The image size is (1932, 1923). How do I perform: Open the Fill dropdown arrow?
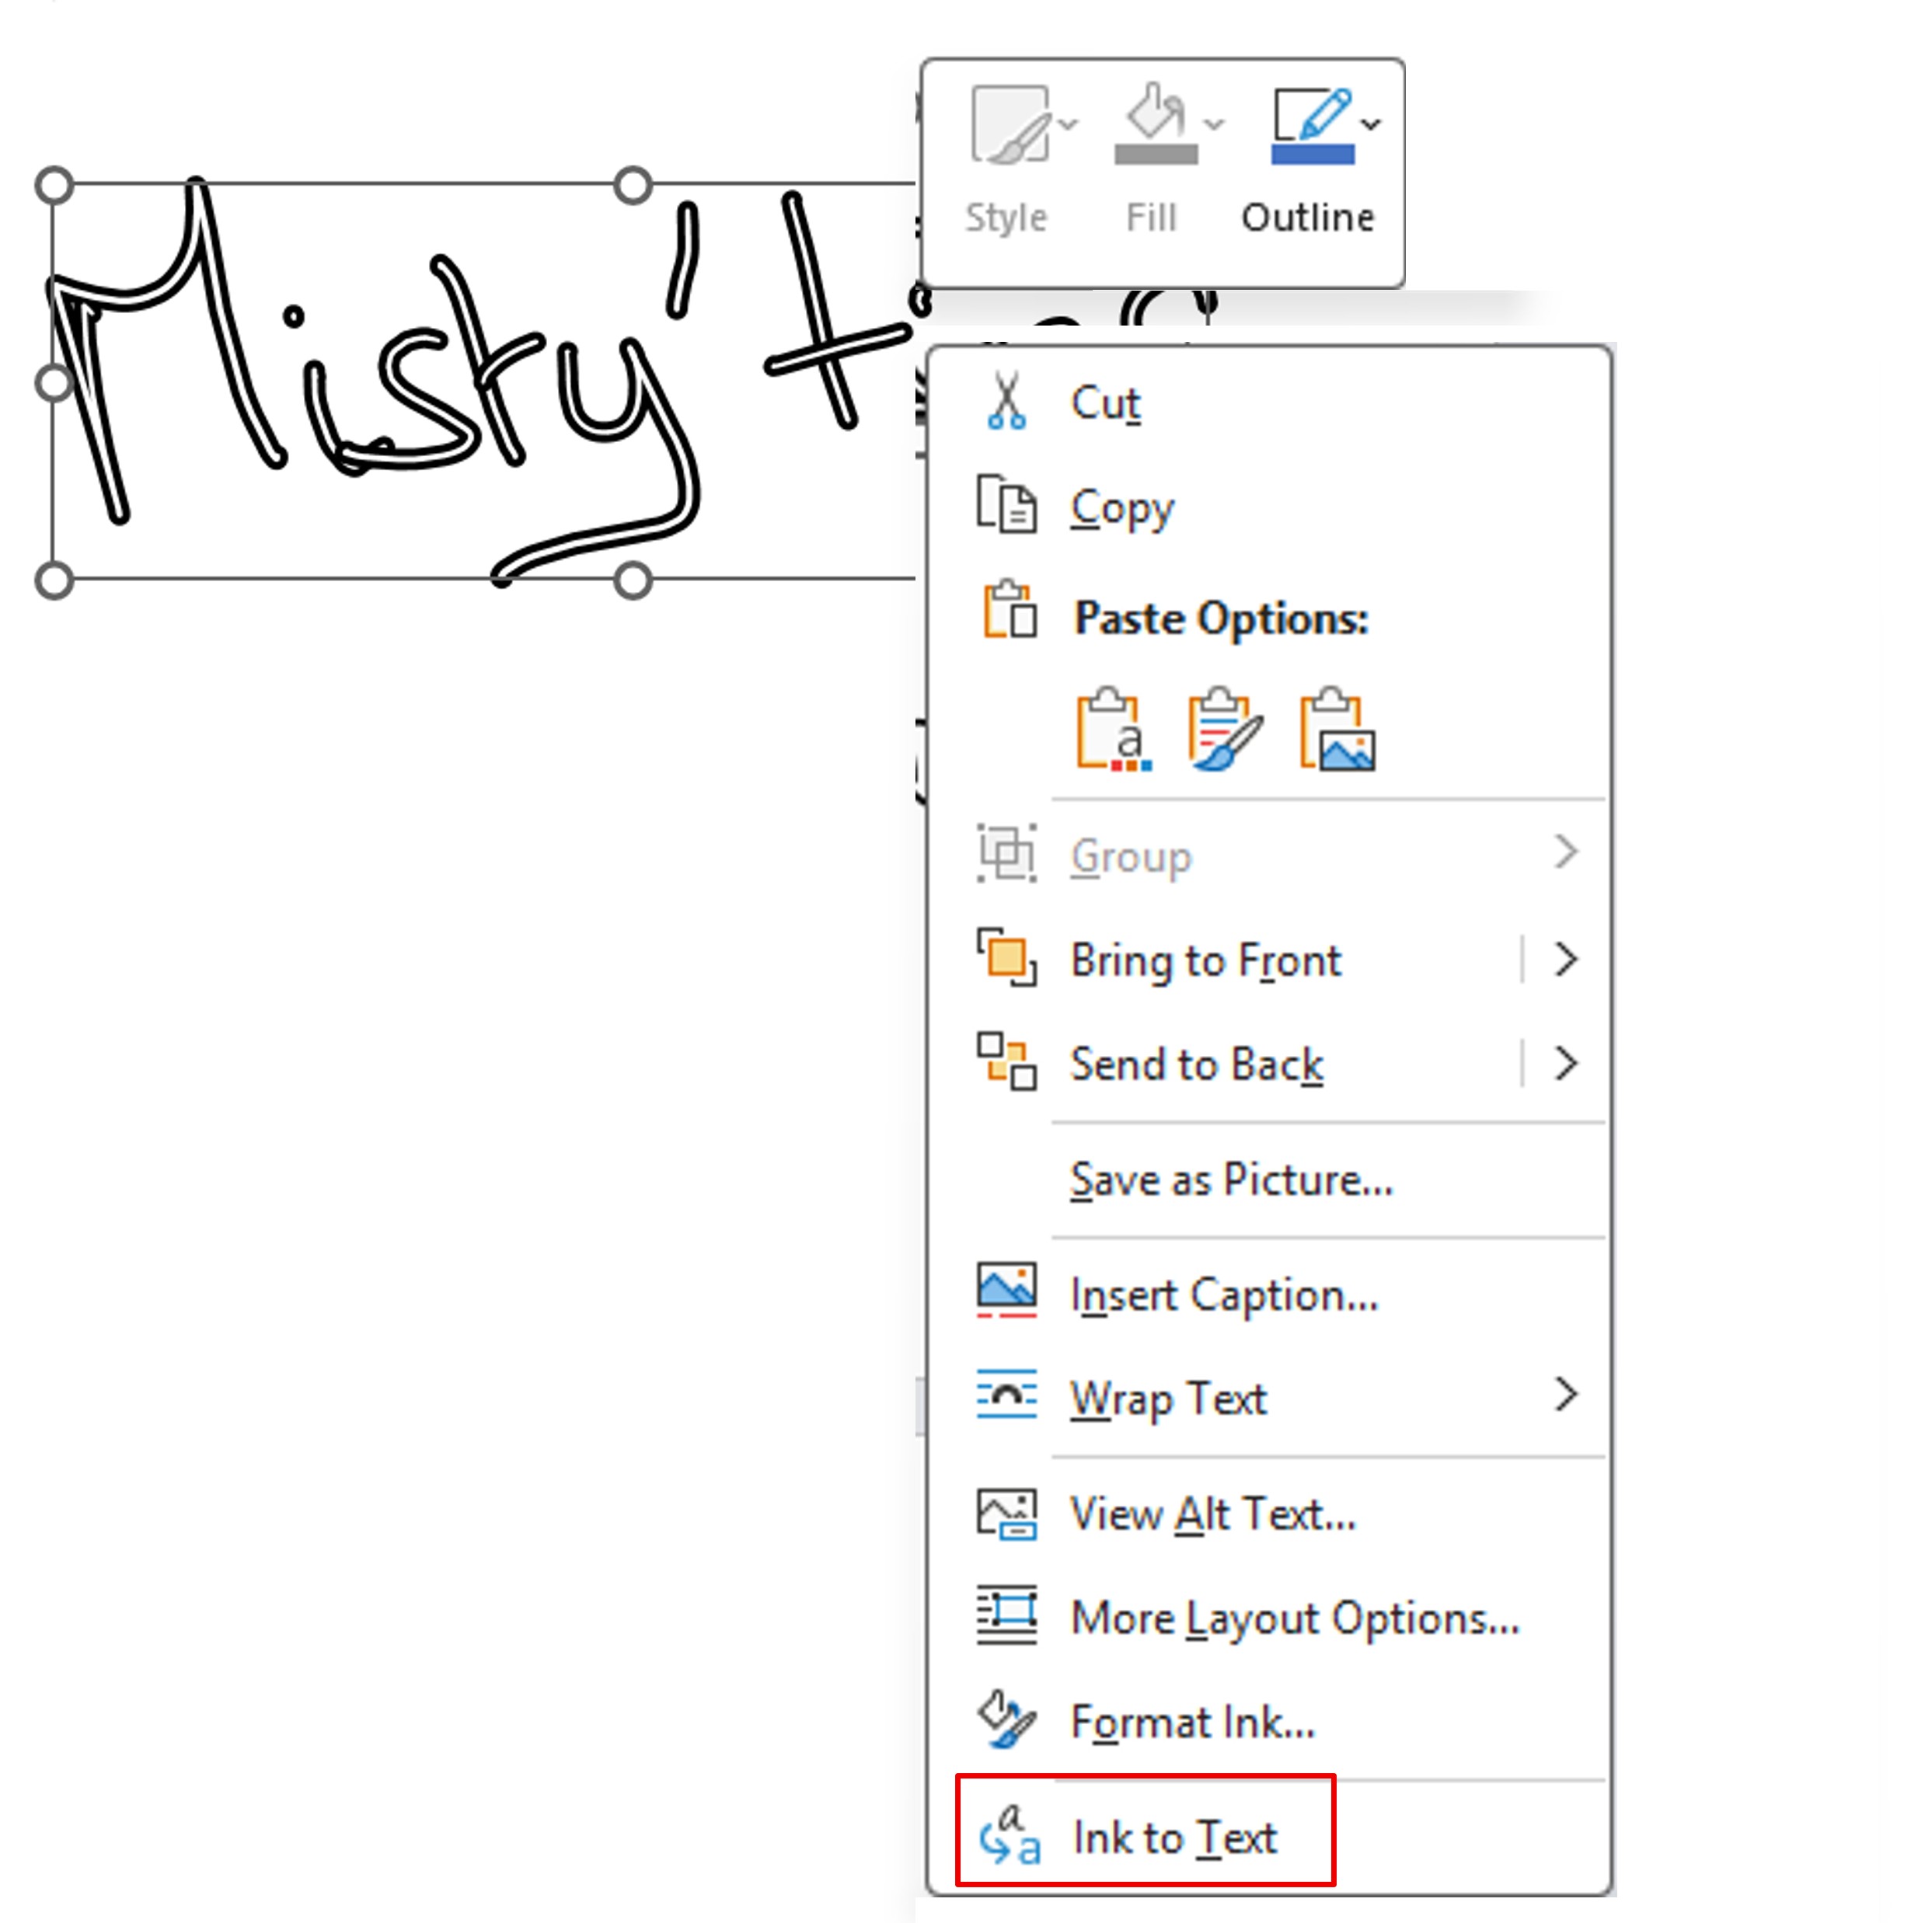[x=1214, y=124]
